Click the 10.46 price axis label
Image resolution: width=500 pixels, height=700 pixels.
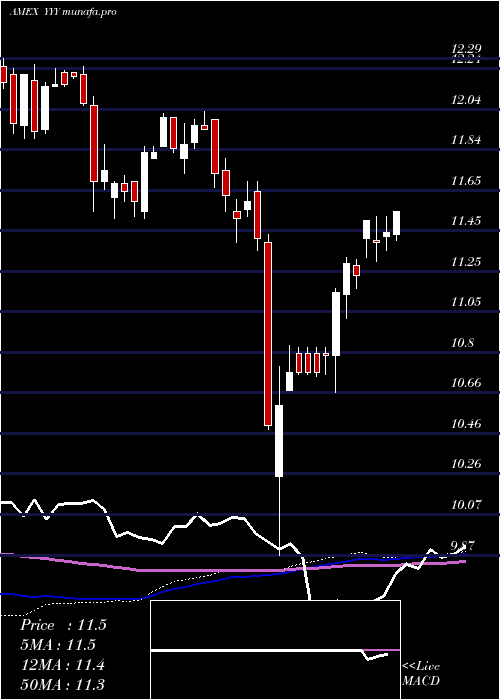pos(466,424)
